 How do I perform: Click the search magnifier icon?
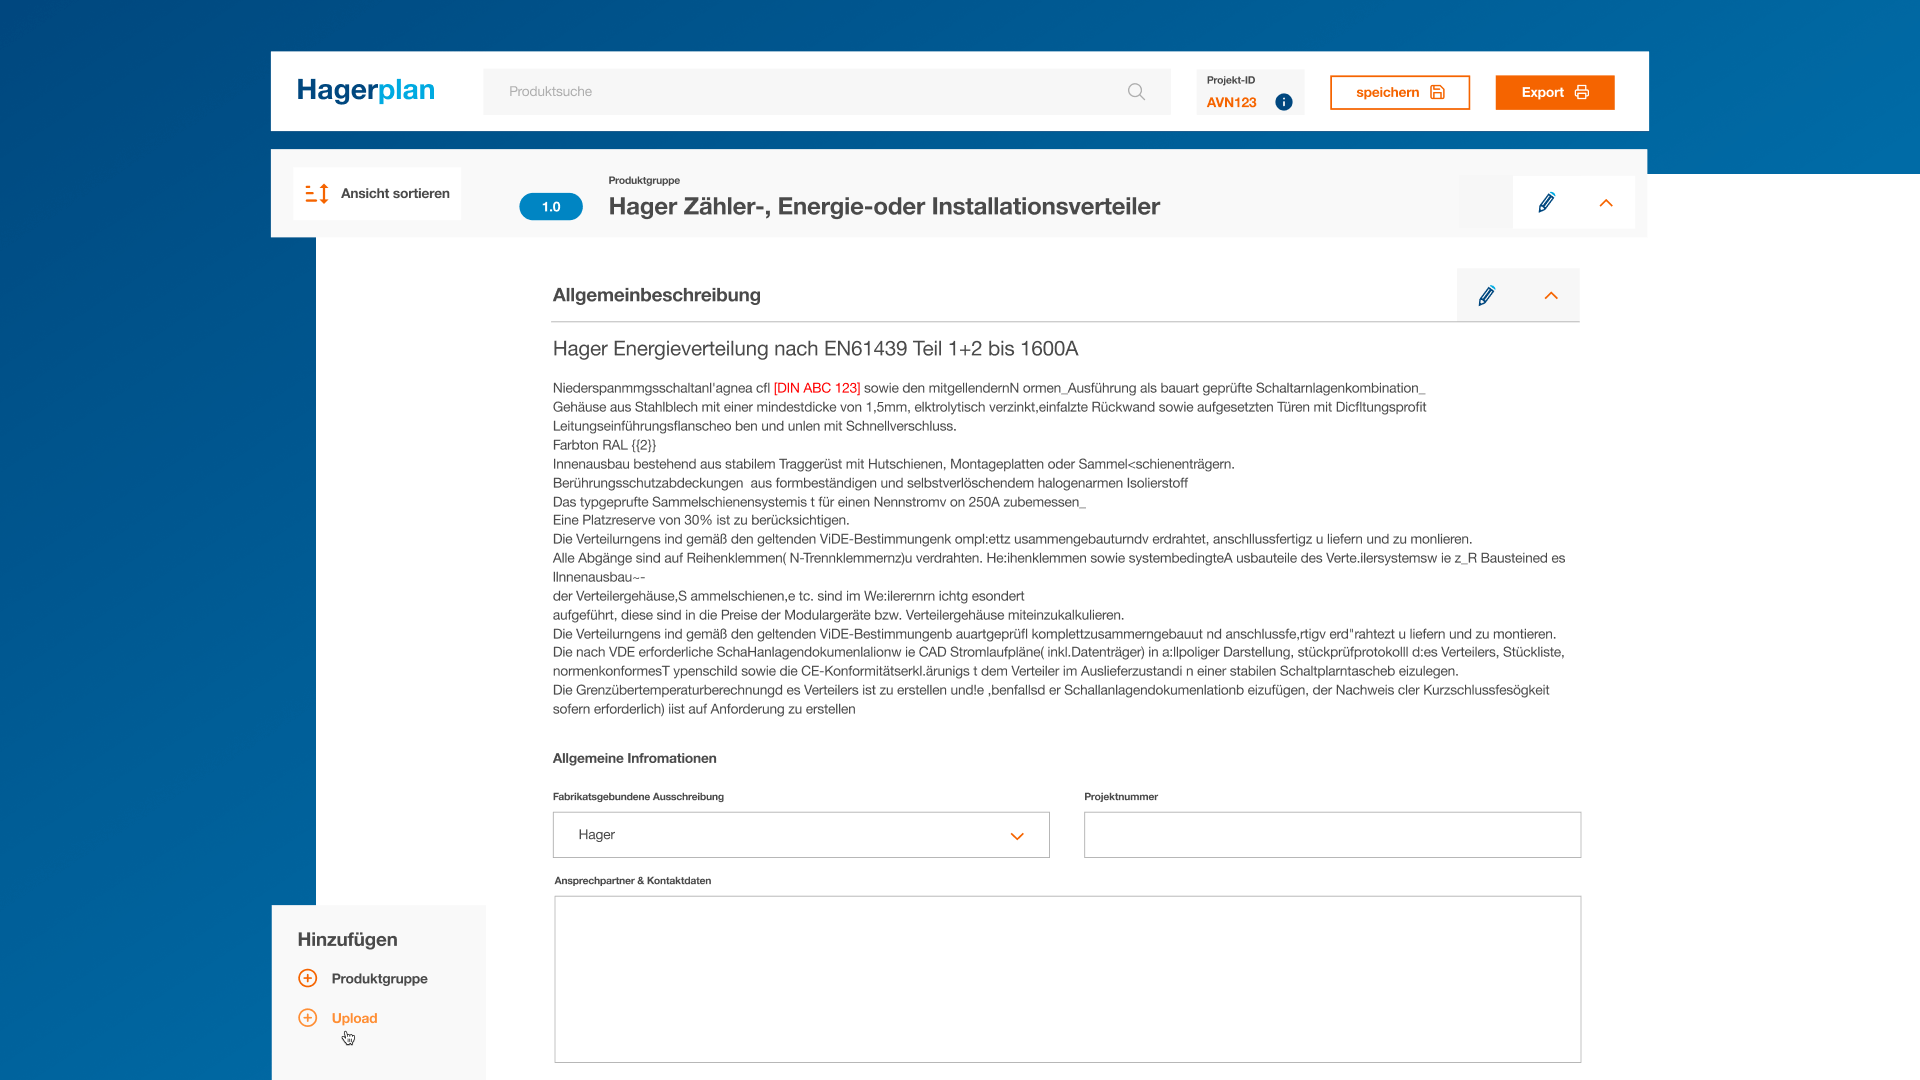pyautogui.click(x=1136, y=92)
